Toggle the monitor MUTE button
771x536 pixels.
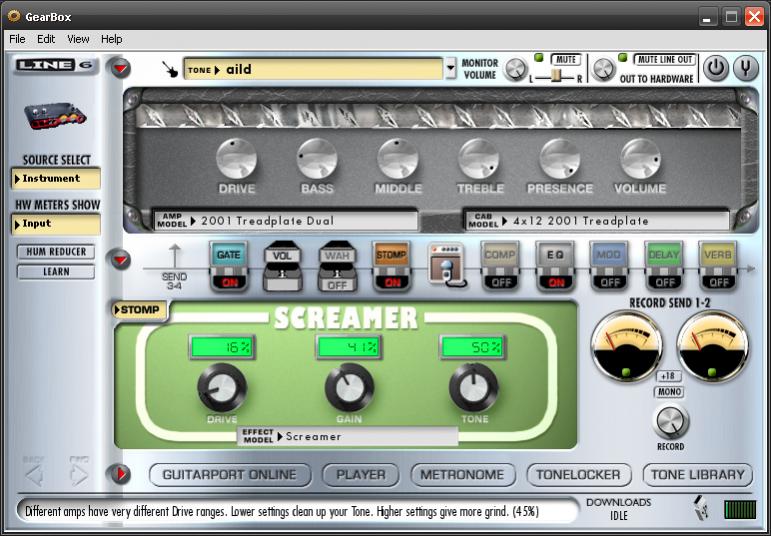click(x=565, y=60)
